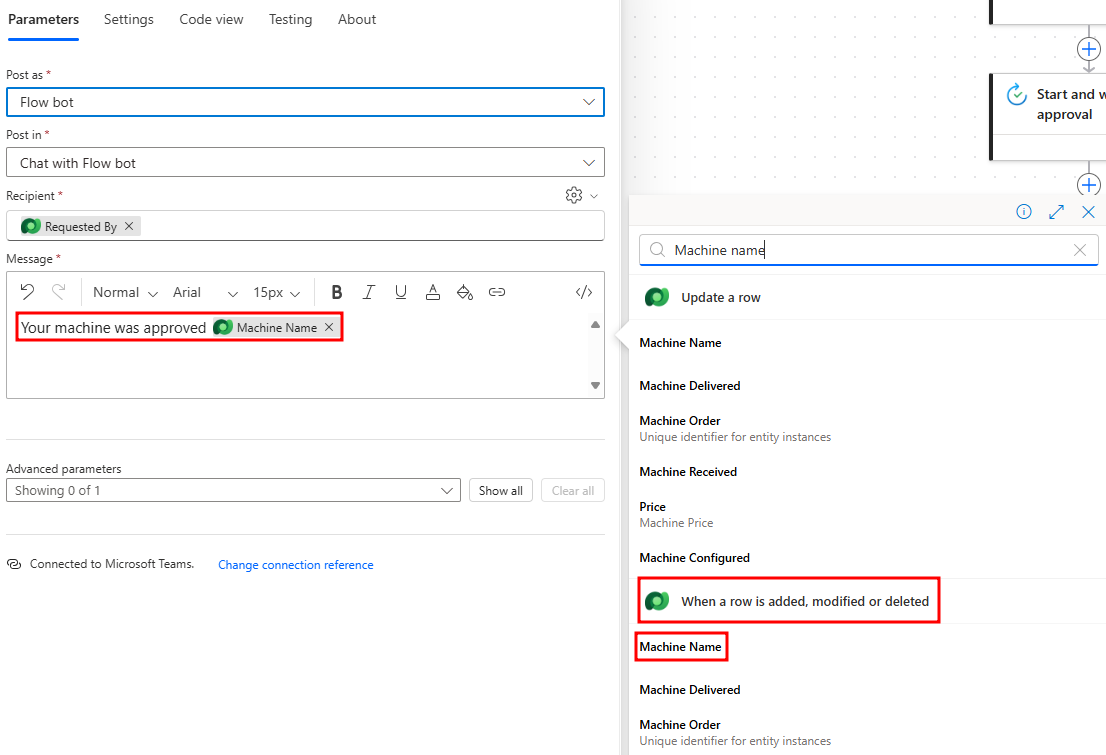Switch to the About tab
The width and height of the screenshot is (1106, 755).
(x=357, y=19)
